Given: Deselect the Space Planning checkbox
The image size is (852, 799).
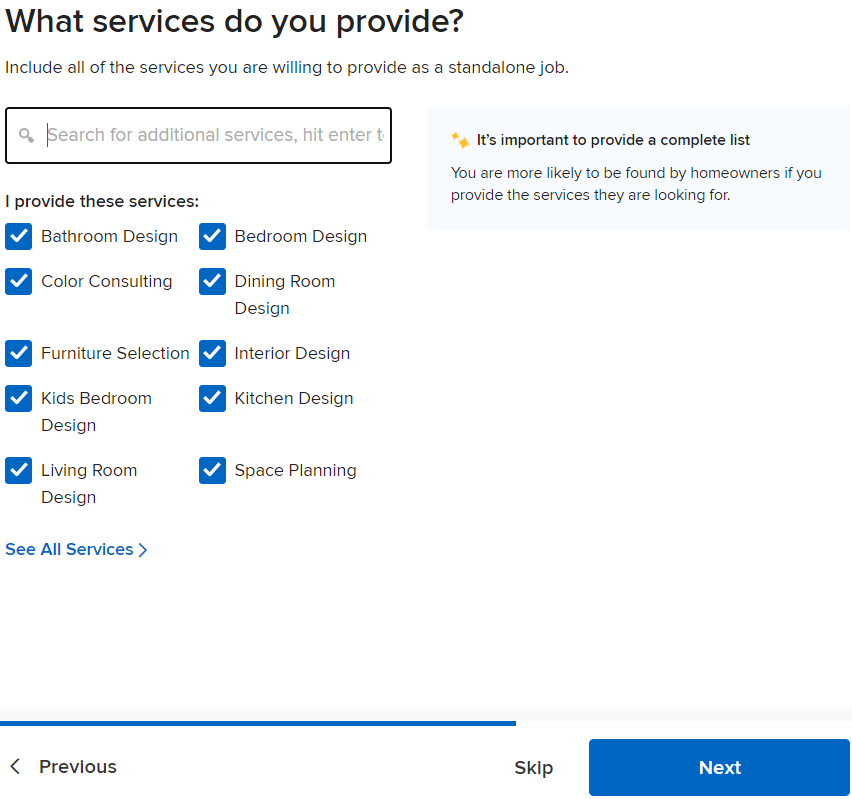Looking at the screenshot, I should (x=212, y=470).
